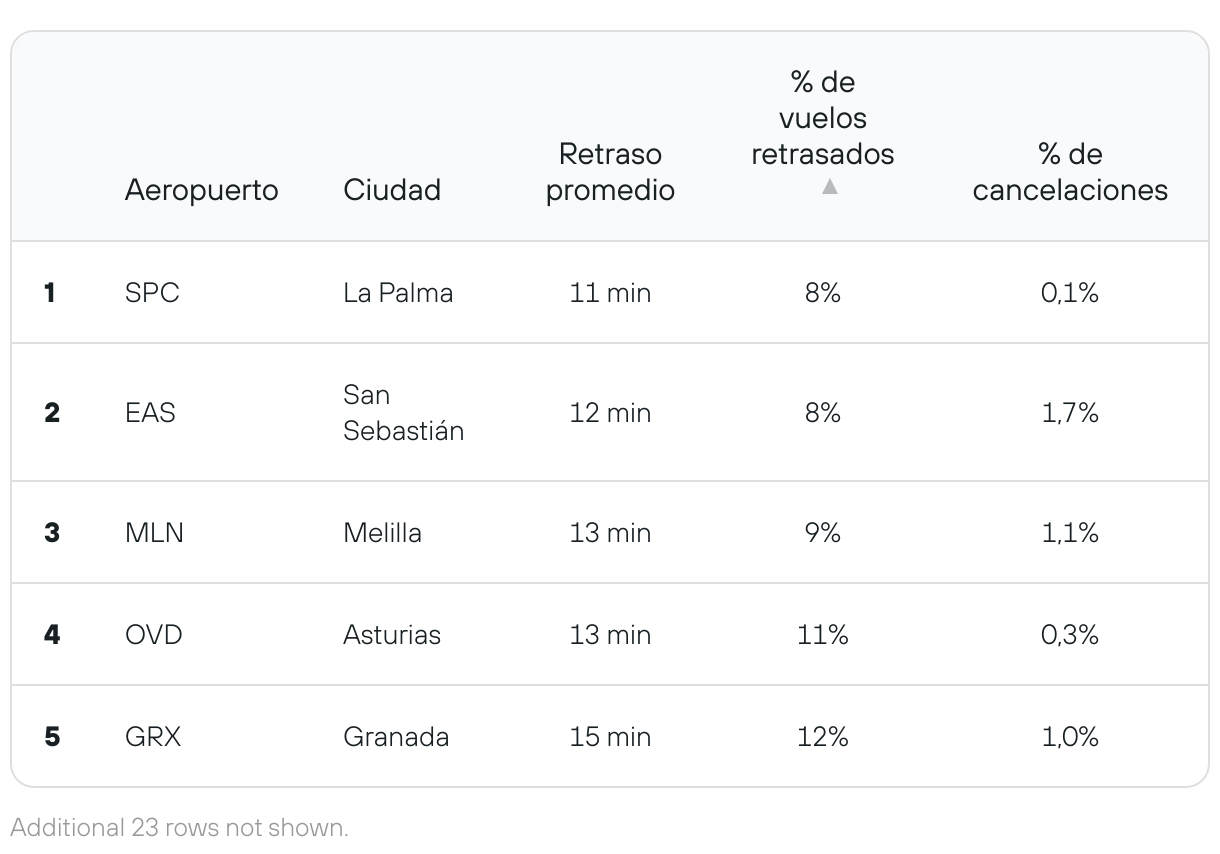Select the SPC airport cell

click(152, 293)
